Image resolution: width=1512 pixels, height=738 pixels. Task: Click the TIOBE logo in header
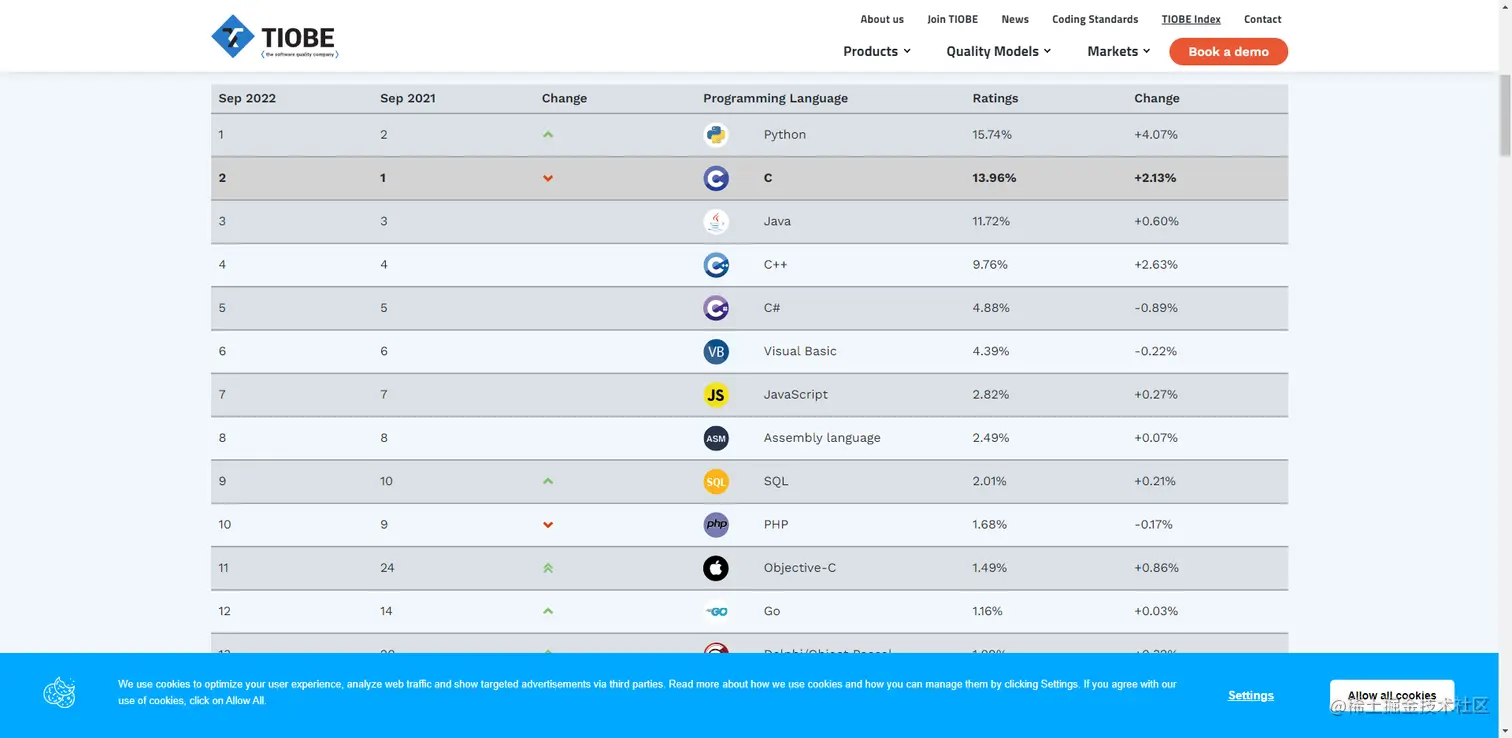point(275,37)
